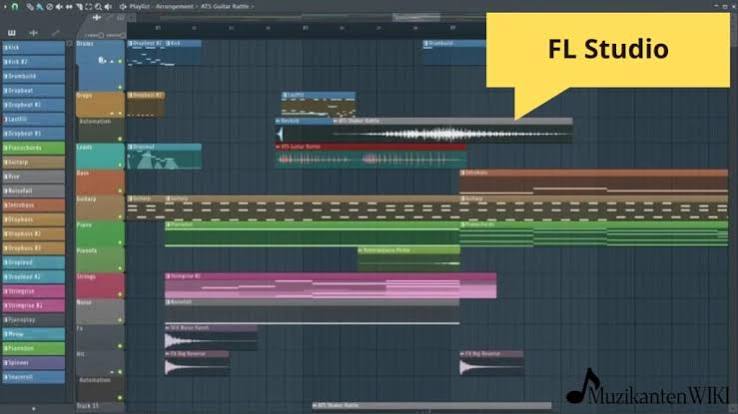Click the Noisefall clip on Noise track
The width and height of the screenshot is (738, 414).
click(312, 311)
